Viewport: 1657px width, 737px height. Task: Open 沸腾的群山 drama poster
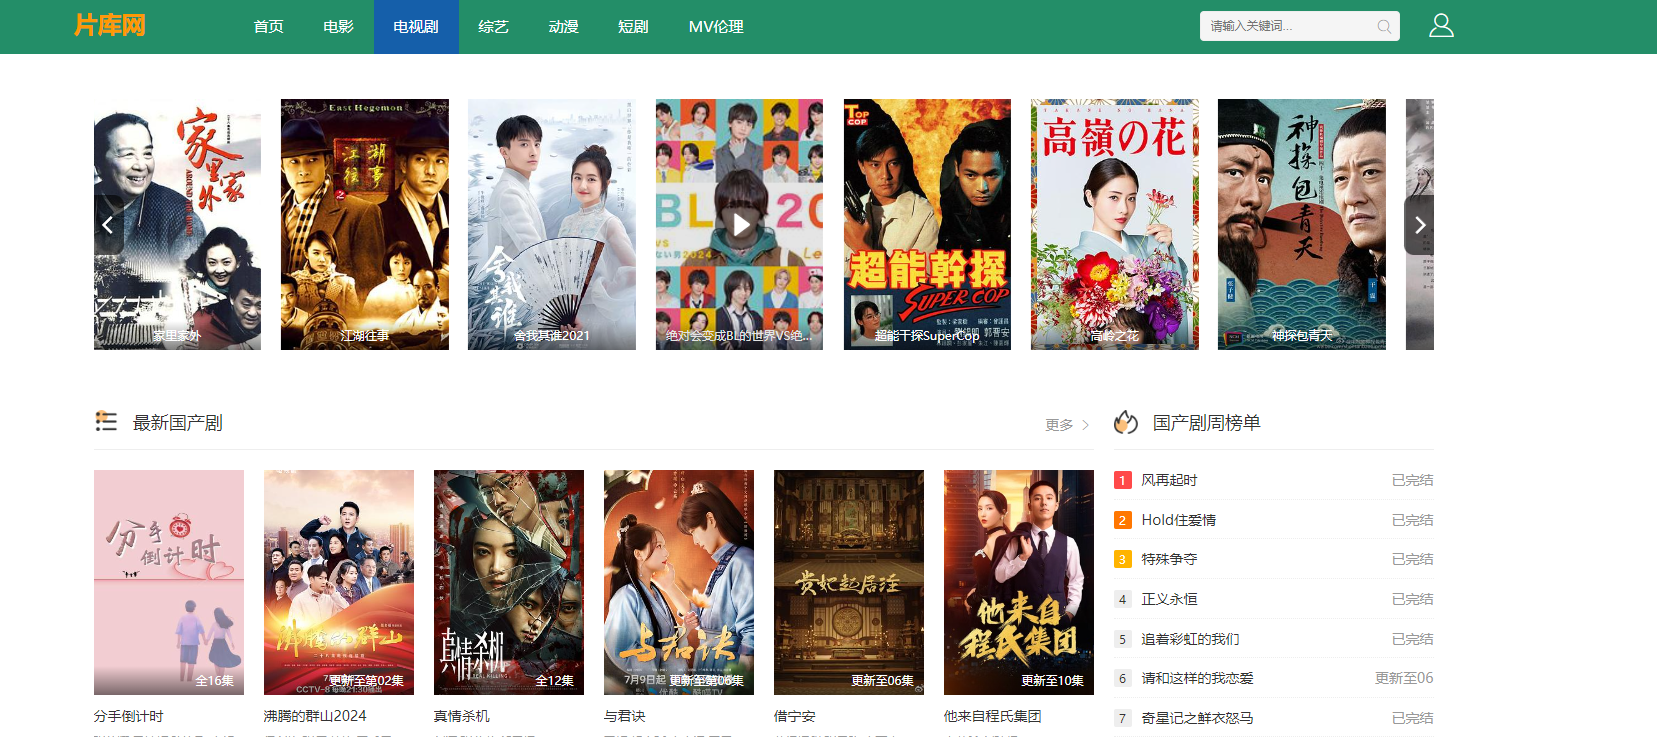coord(339,582)
